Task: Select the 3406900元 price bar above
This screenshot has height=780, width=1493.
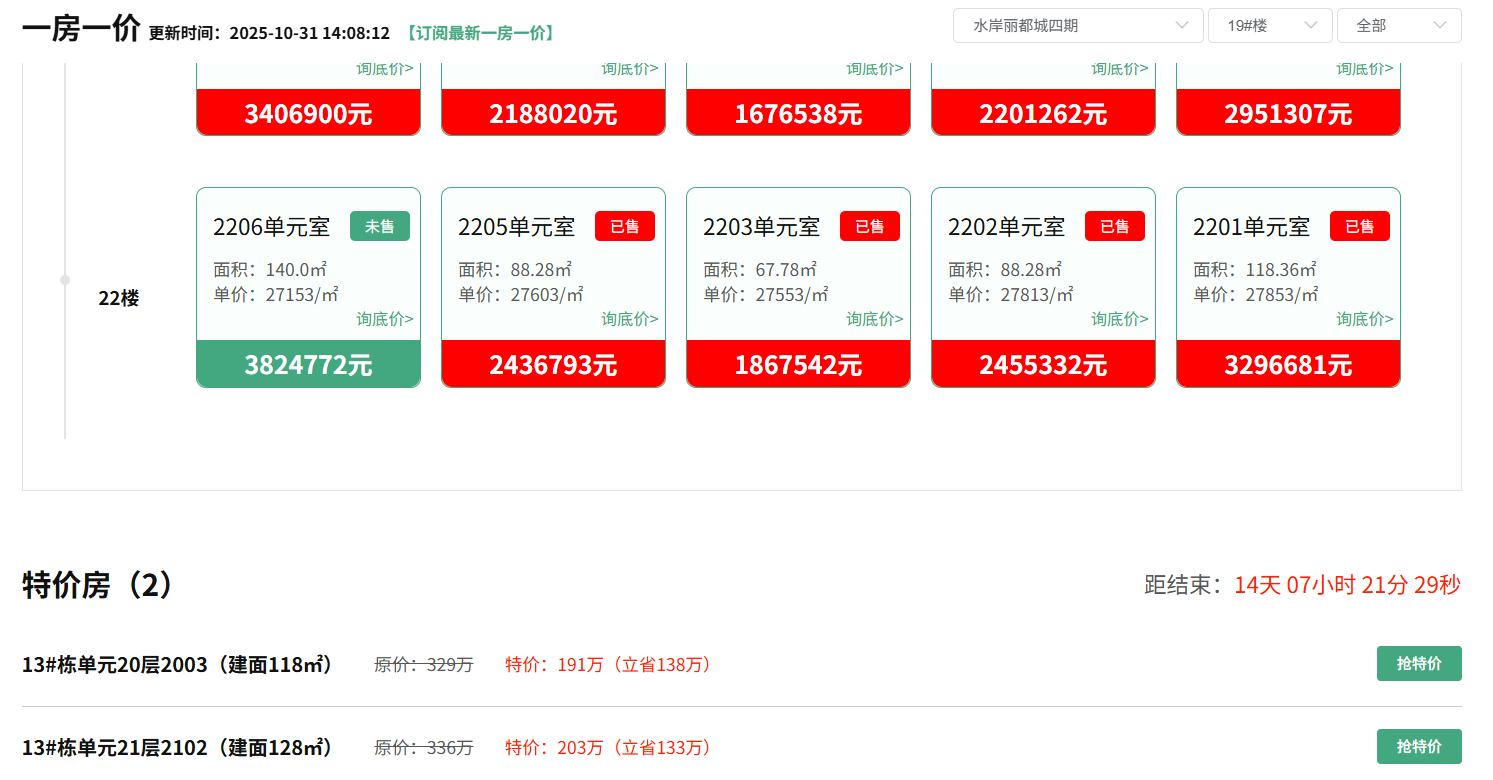Action: 308,113
